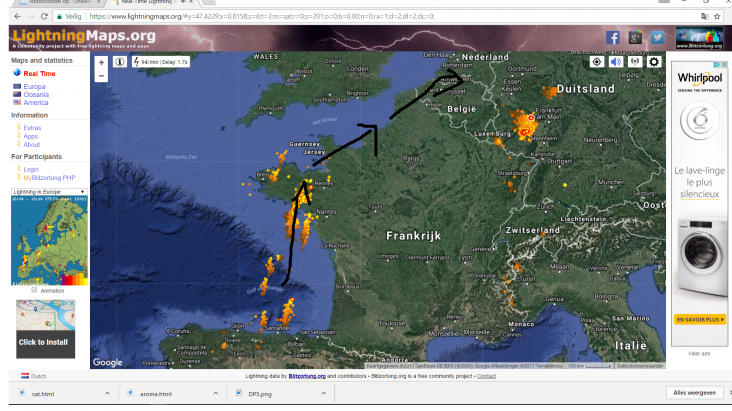The width and height of the screenshot is (732, 411).
Task: Expand options for arome.html download
Action: pos(215,394)
